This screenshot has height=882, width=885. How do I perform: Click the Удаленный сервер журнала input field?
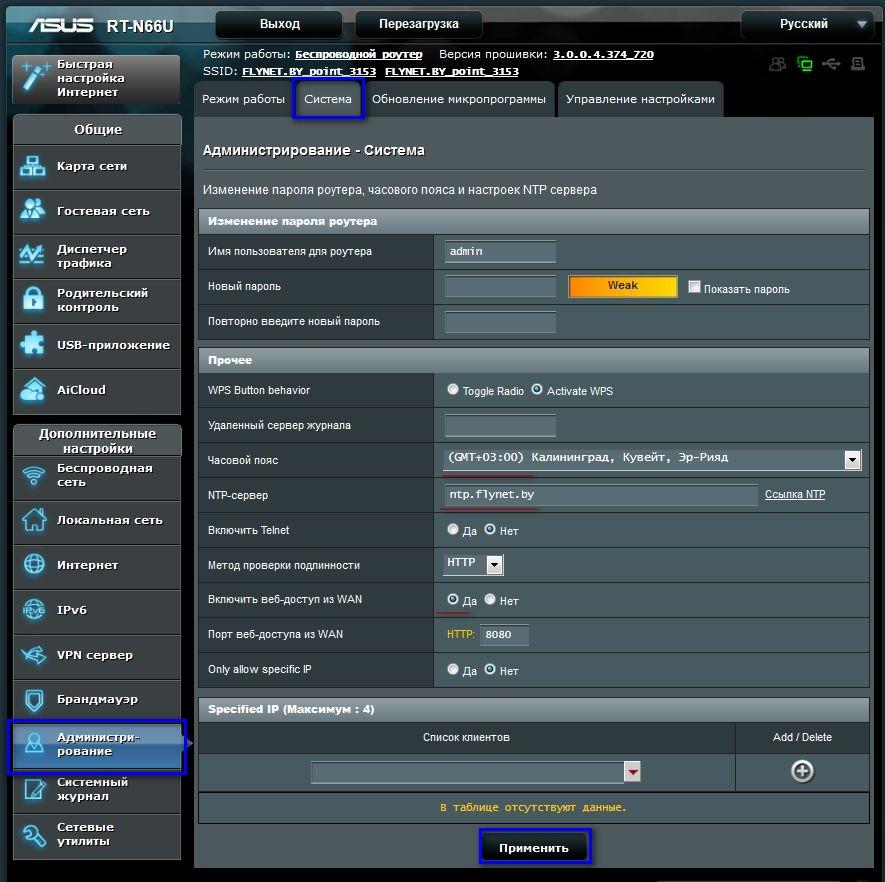tap(500, 425)
